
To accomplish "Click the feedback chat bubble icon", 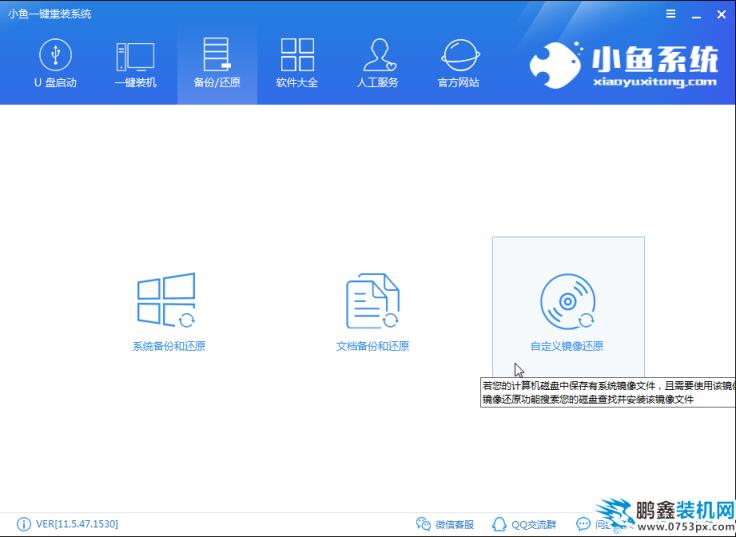I will pyautogui.click(x=583, y=524).
